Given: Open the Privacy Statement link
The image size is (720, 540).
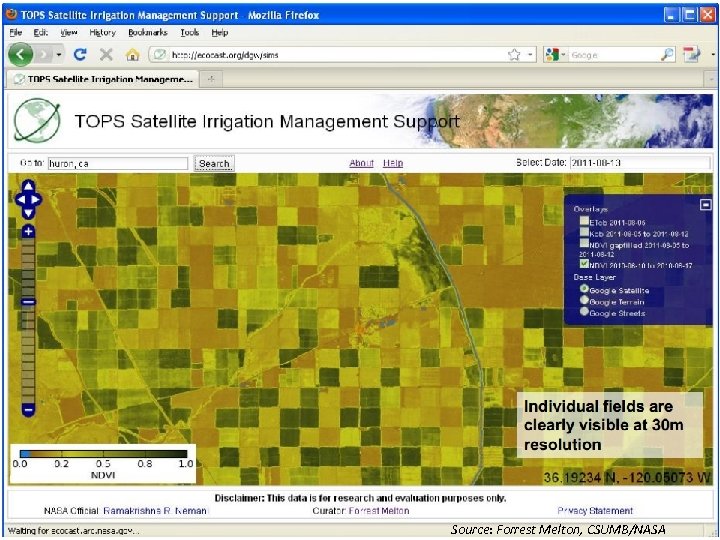Looking at the screenshot, I should [x=595, y=511].
